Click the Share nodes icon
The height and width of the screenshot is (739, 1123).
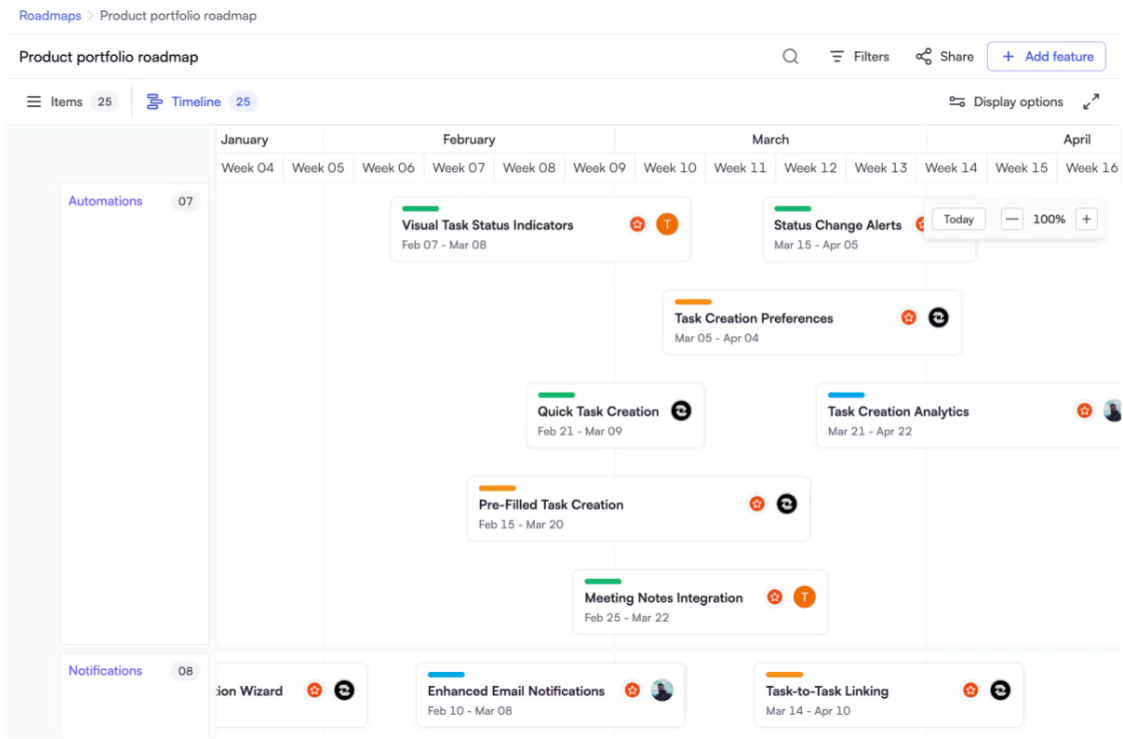click(x=924, y=57)
